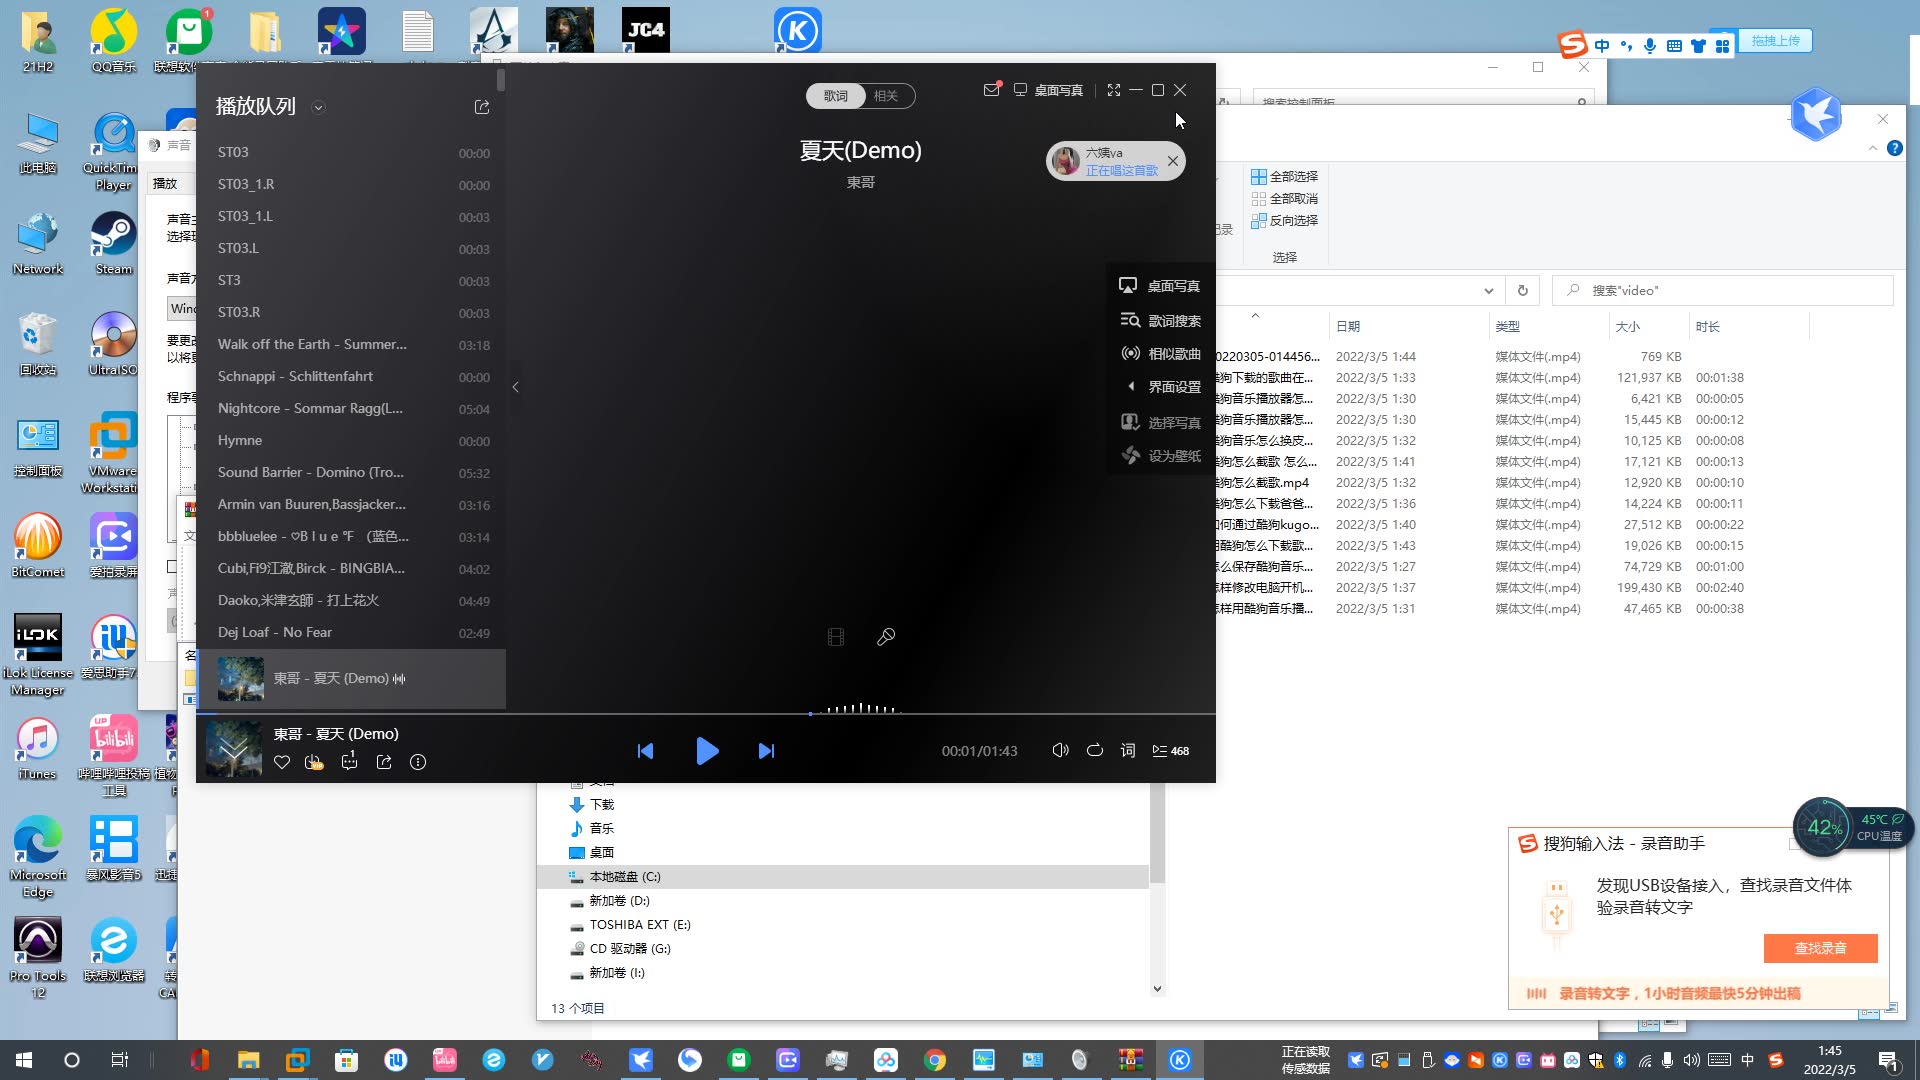Image resolution: width=1920 pixels, height=1080 pixels.
Task: Open the comments icon in the player bar
Action: pos(349,763)
